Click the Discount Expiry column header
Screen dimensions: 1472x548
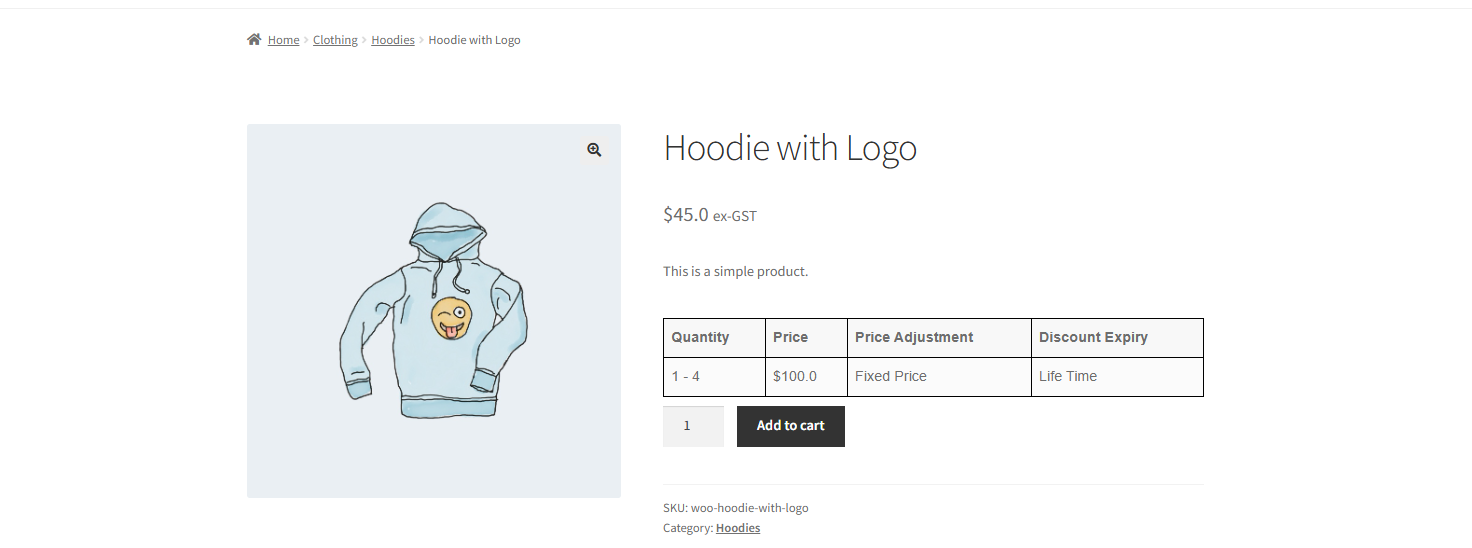(x=1093, y=337)
